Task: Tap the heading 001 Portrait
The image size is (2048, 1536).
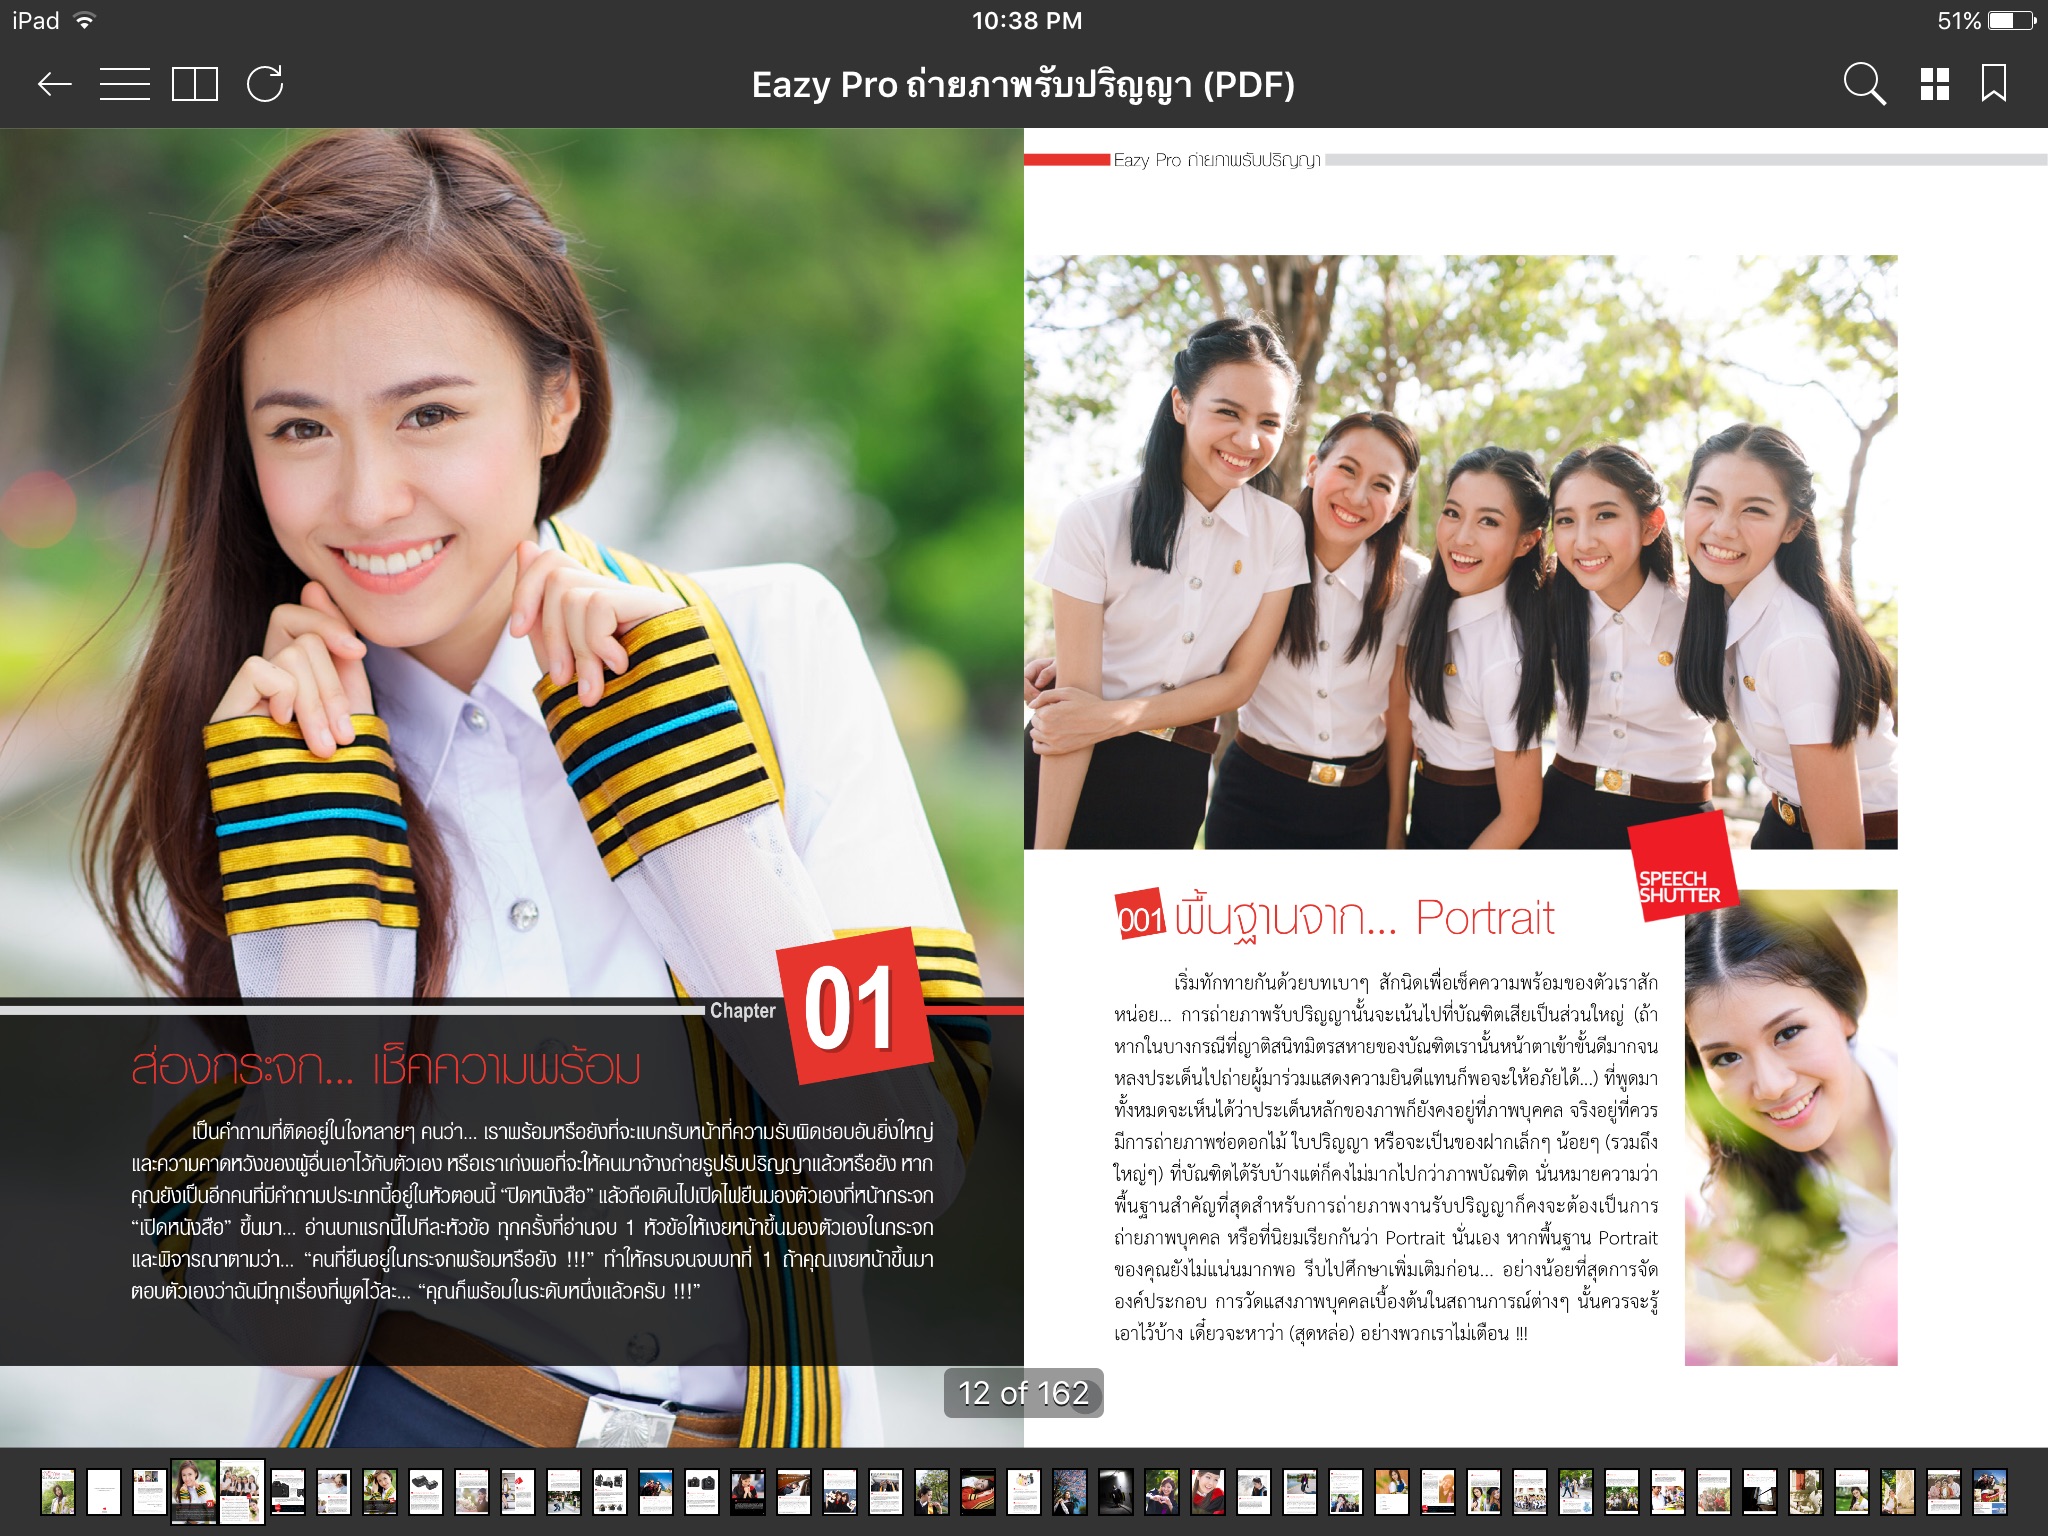Action: [x=1335, y=917]
